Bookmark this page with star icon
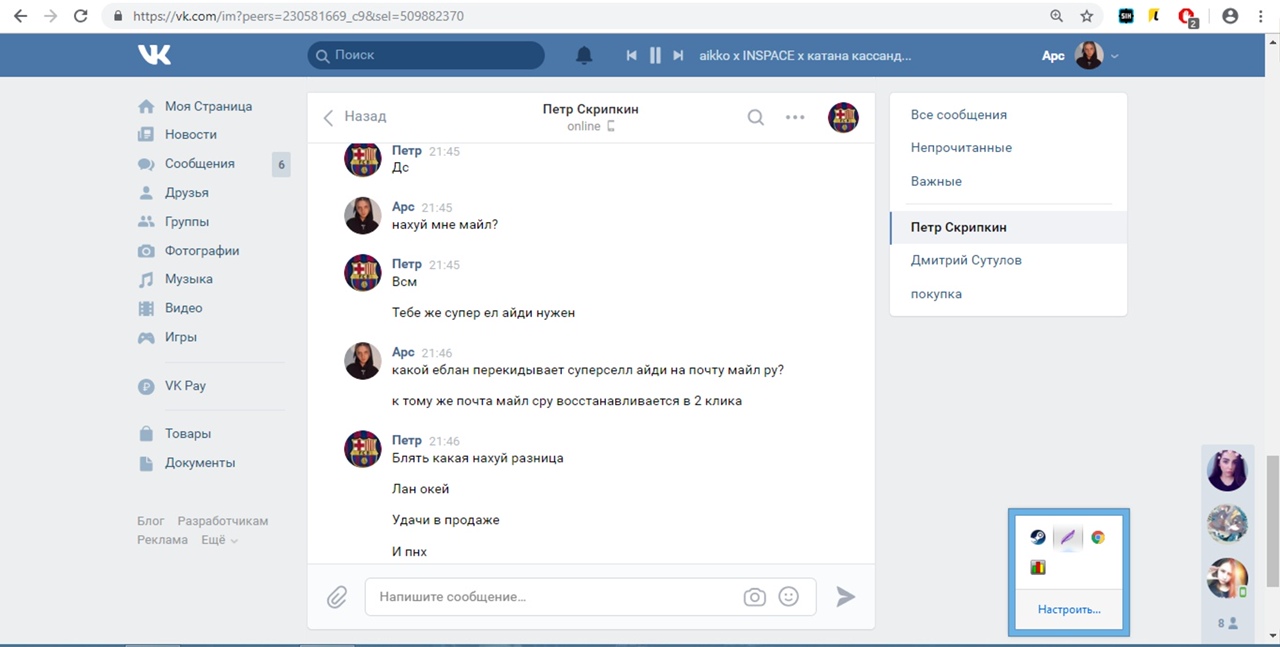This screenshot has height=647, width=1280. (x=1087, y=16)
